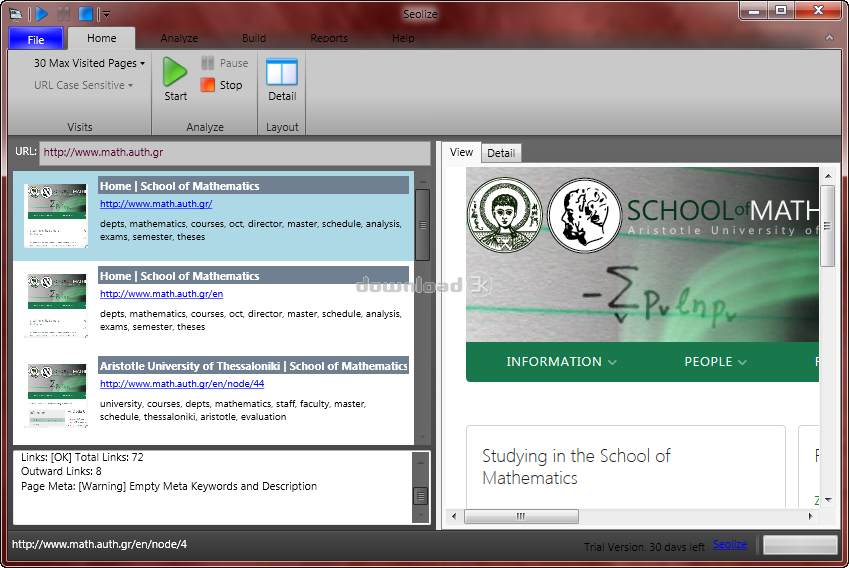This screenshot has width=849, height=568.
Task: Click the status bar URL text node/4
Action: click(x=99, y=544)
